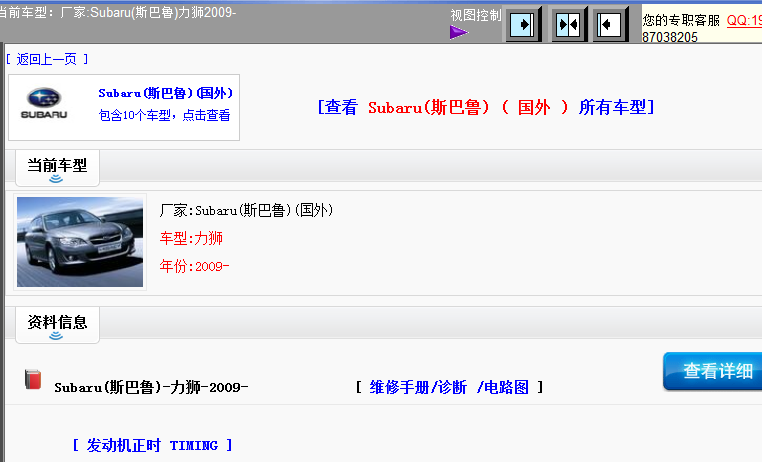Viewport: 762px width, 462px height.
Task: Click the 87038205 number text
Action: (670, 37)
